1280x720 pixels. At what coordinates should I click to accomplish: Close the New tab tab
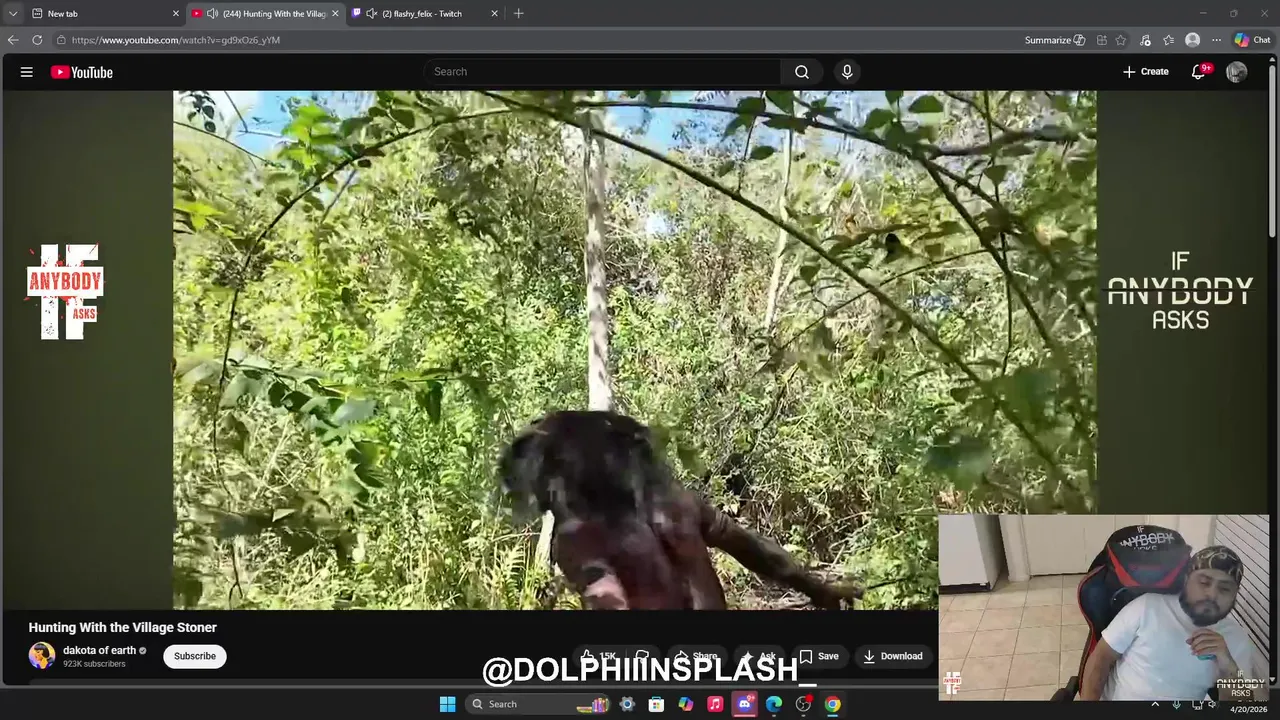tap(175, 14)
